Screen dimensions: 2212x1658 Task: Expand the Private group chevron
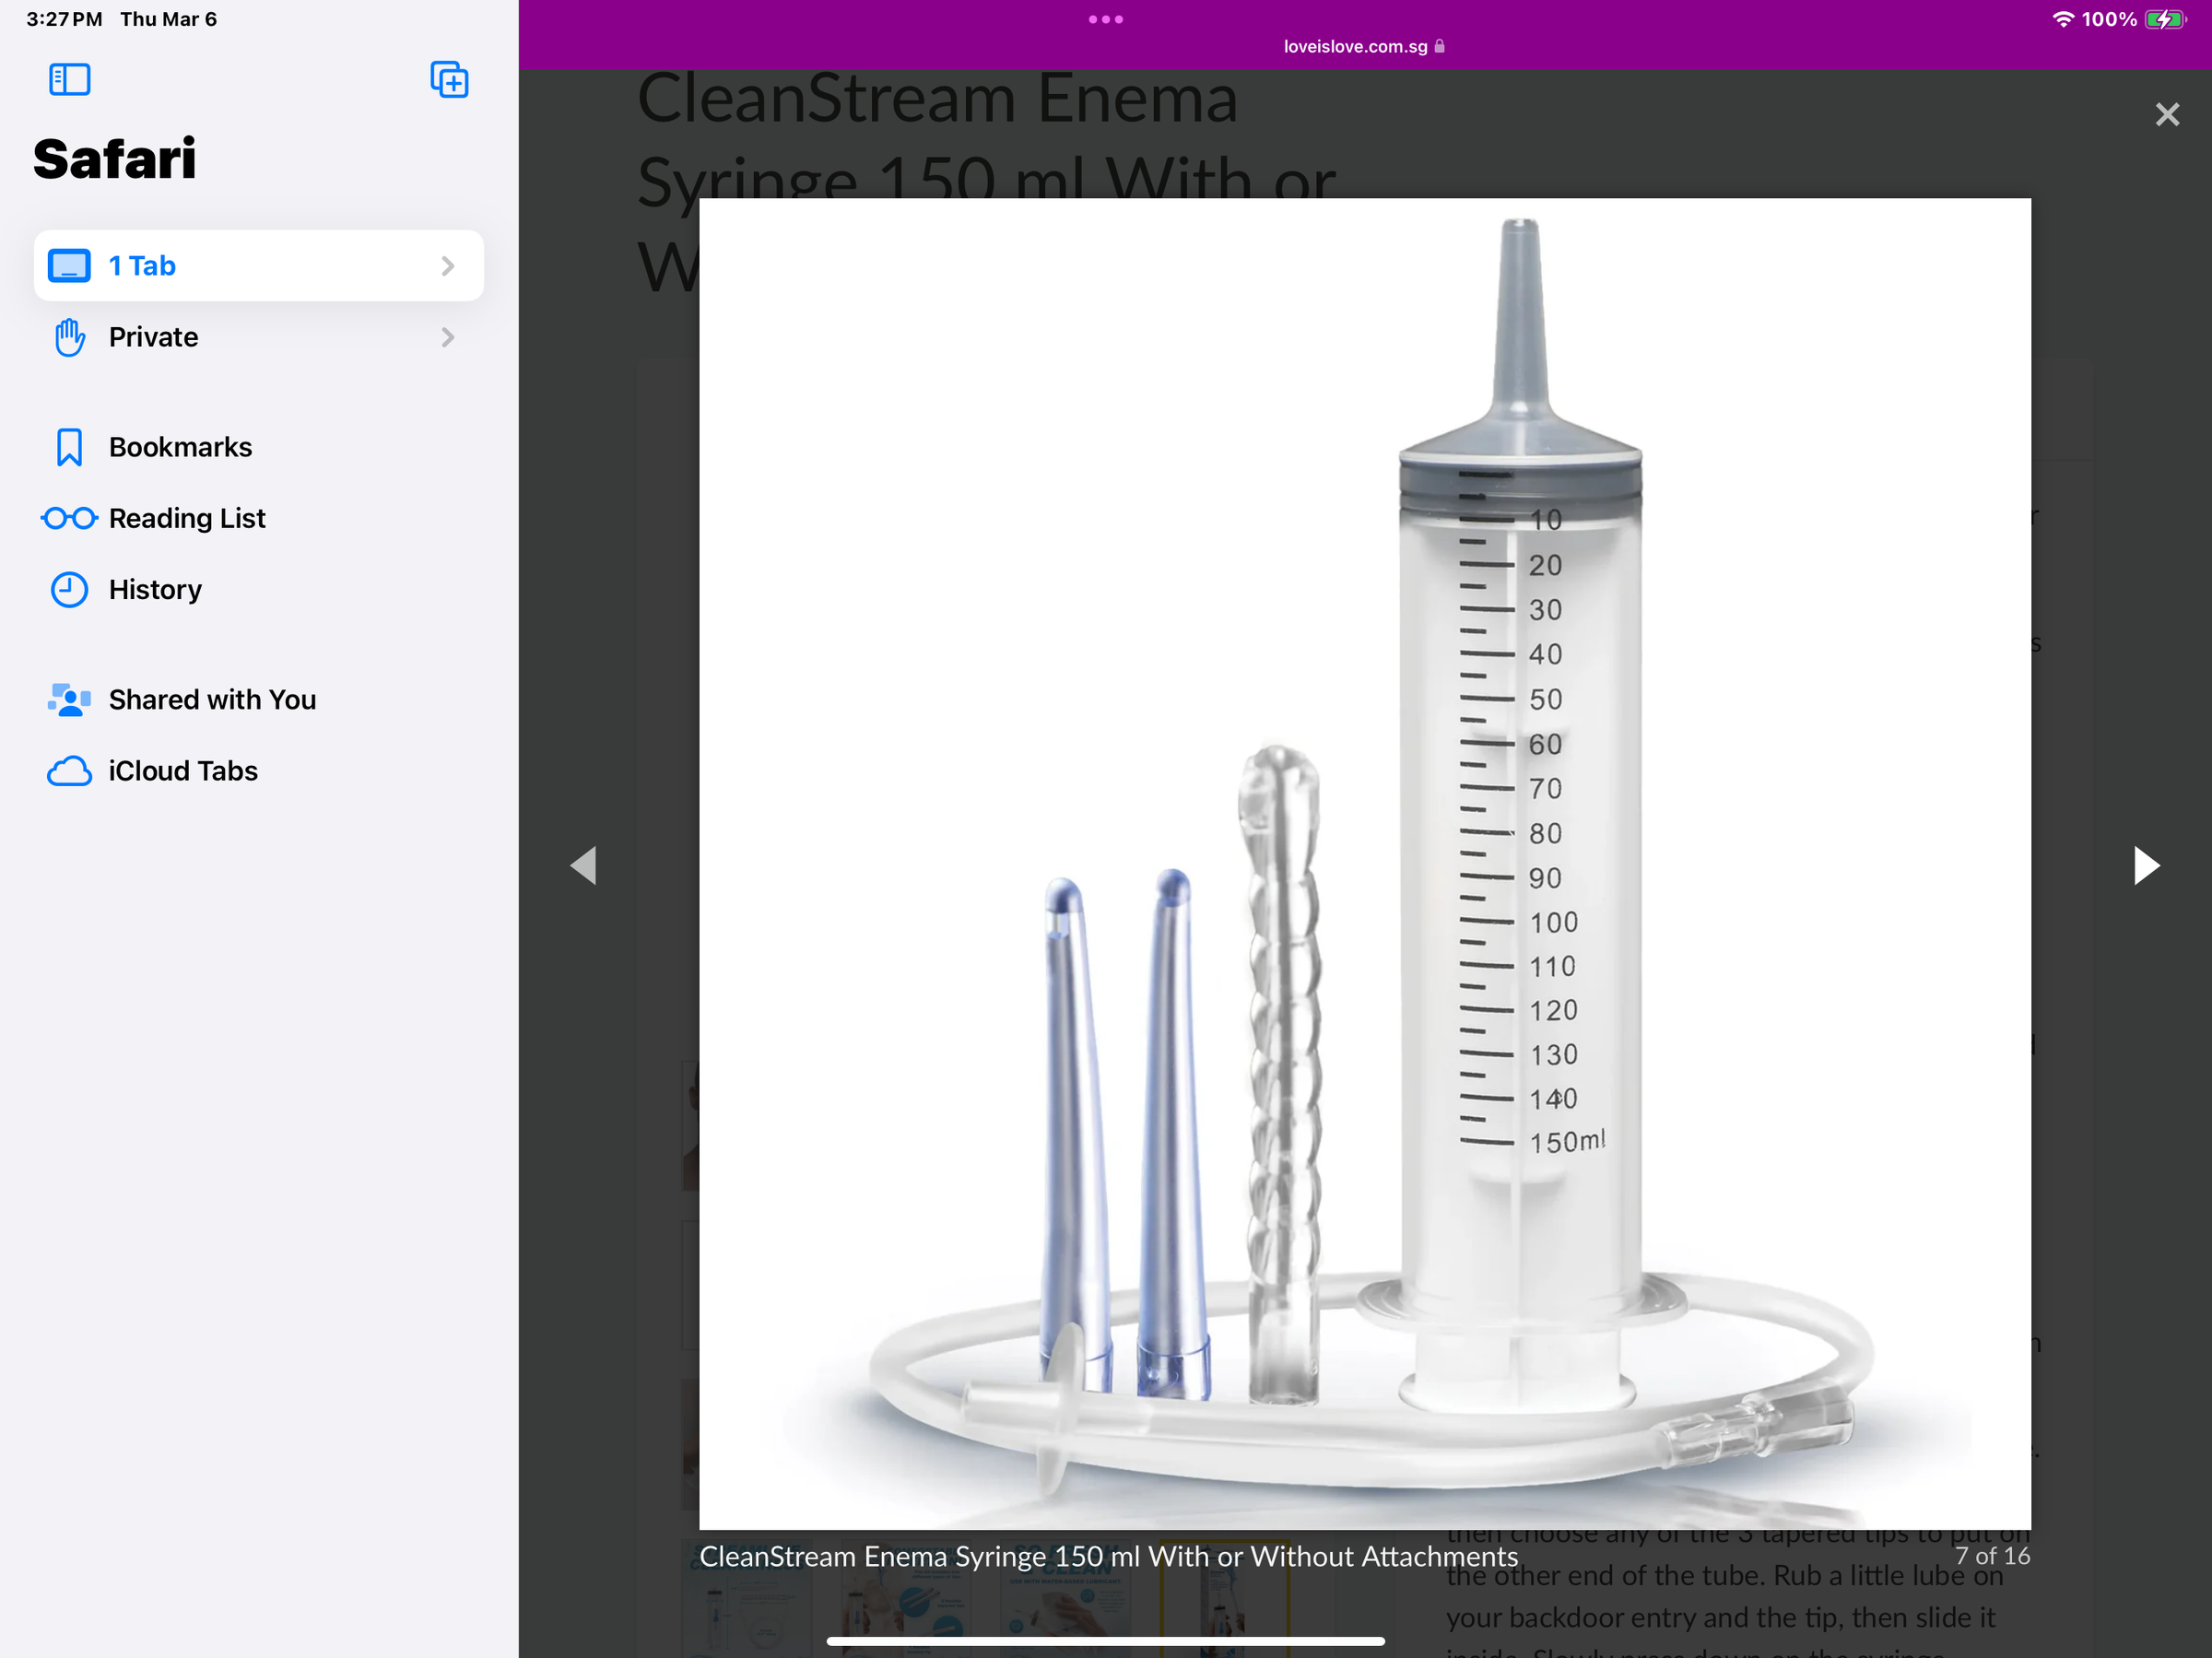[x=447, y=337]
